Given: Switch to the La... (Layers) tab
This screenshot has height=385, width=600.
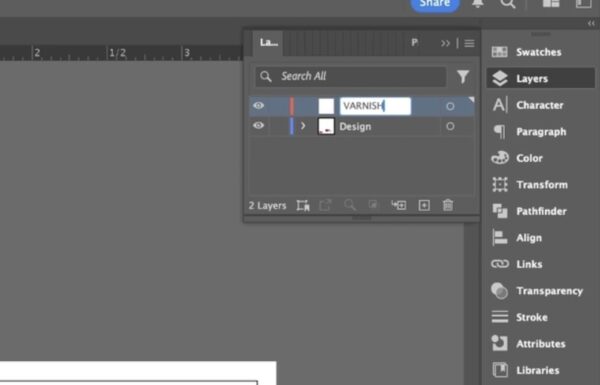Looking at the screenshot, I should [269, 42].
